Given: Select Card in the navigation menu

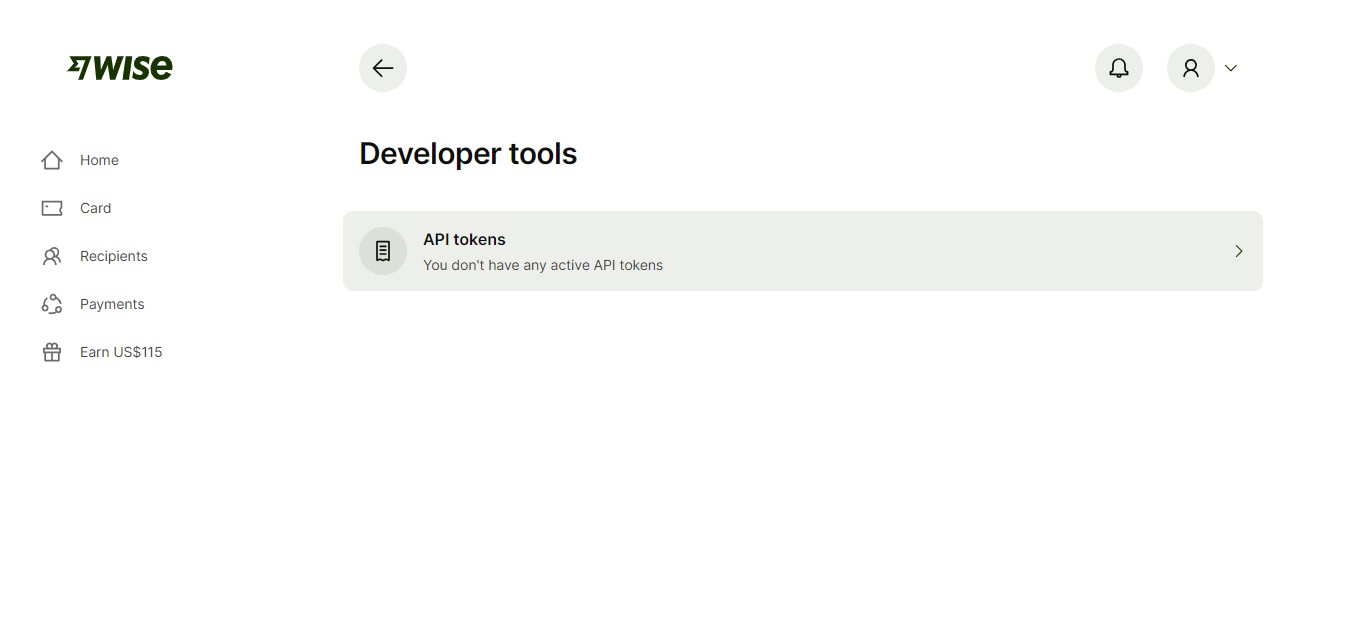Looking at the screenshot, I should 96,208.
